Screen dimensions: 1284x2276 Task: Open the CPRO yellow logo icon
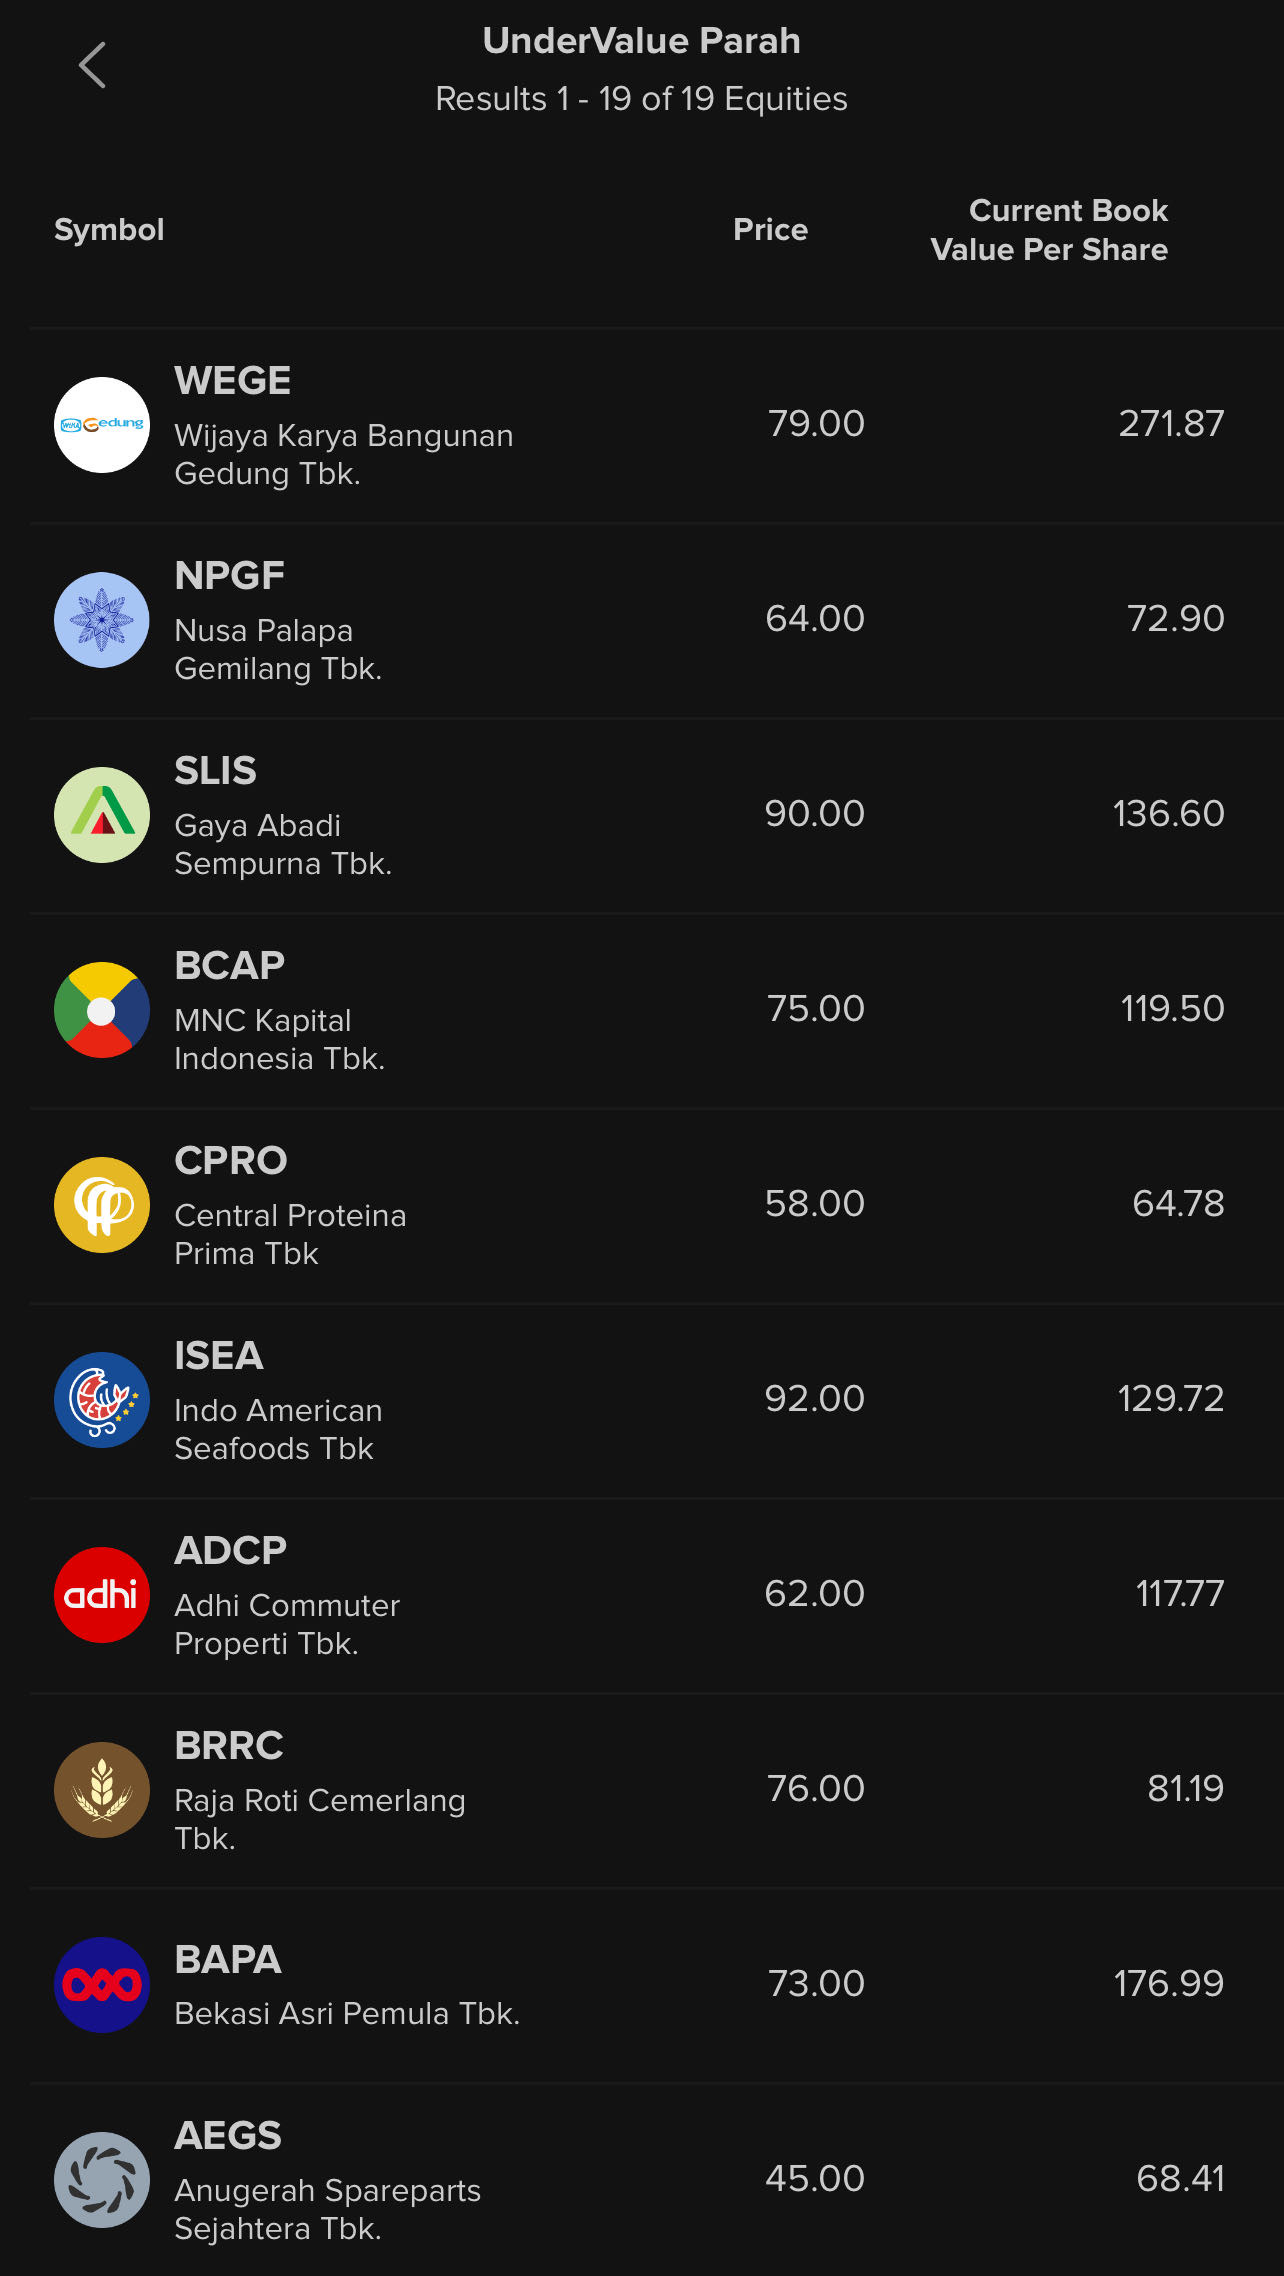(x=102, y=1205)
